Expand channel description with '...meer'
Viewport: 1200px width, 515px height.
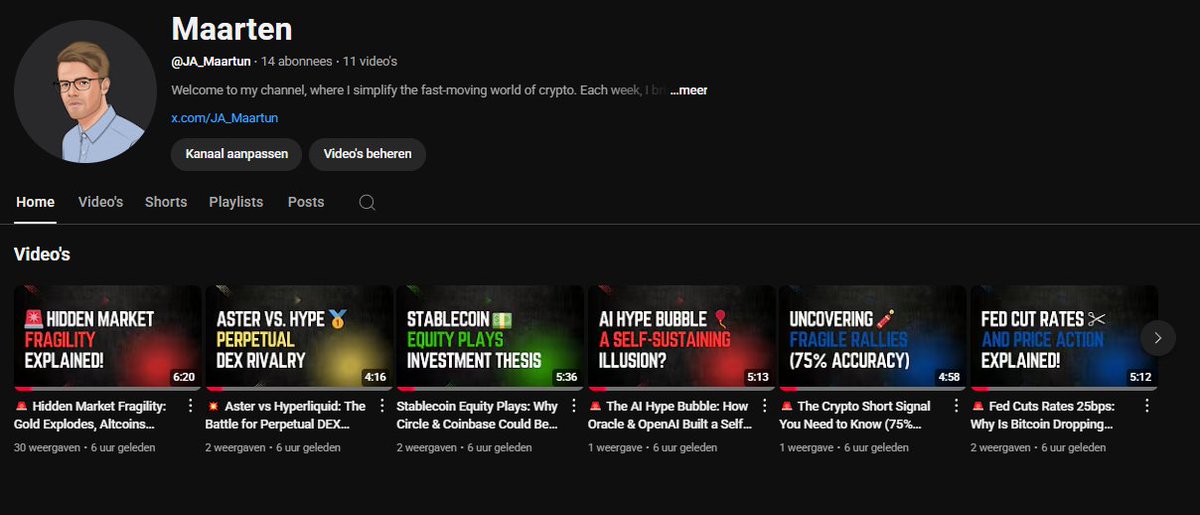click(689, 90)
